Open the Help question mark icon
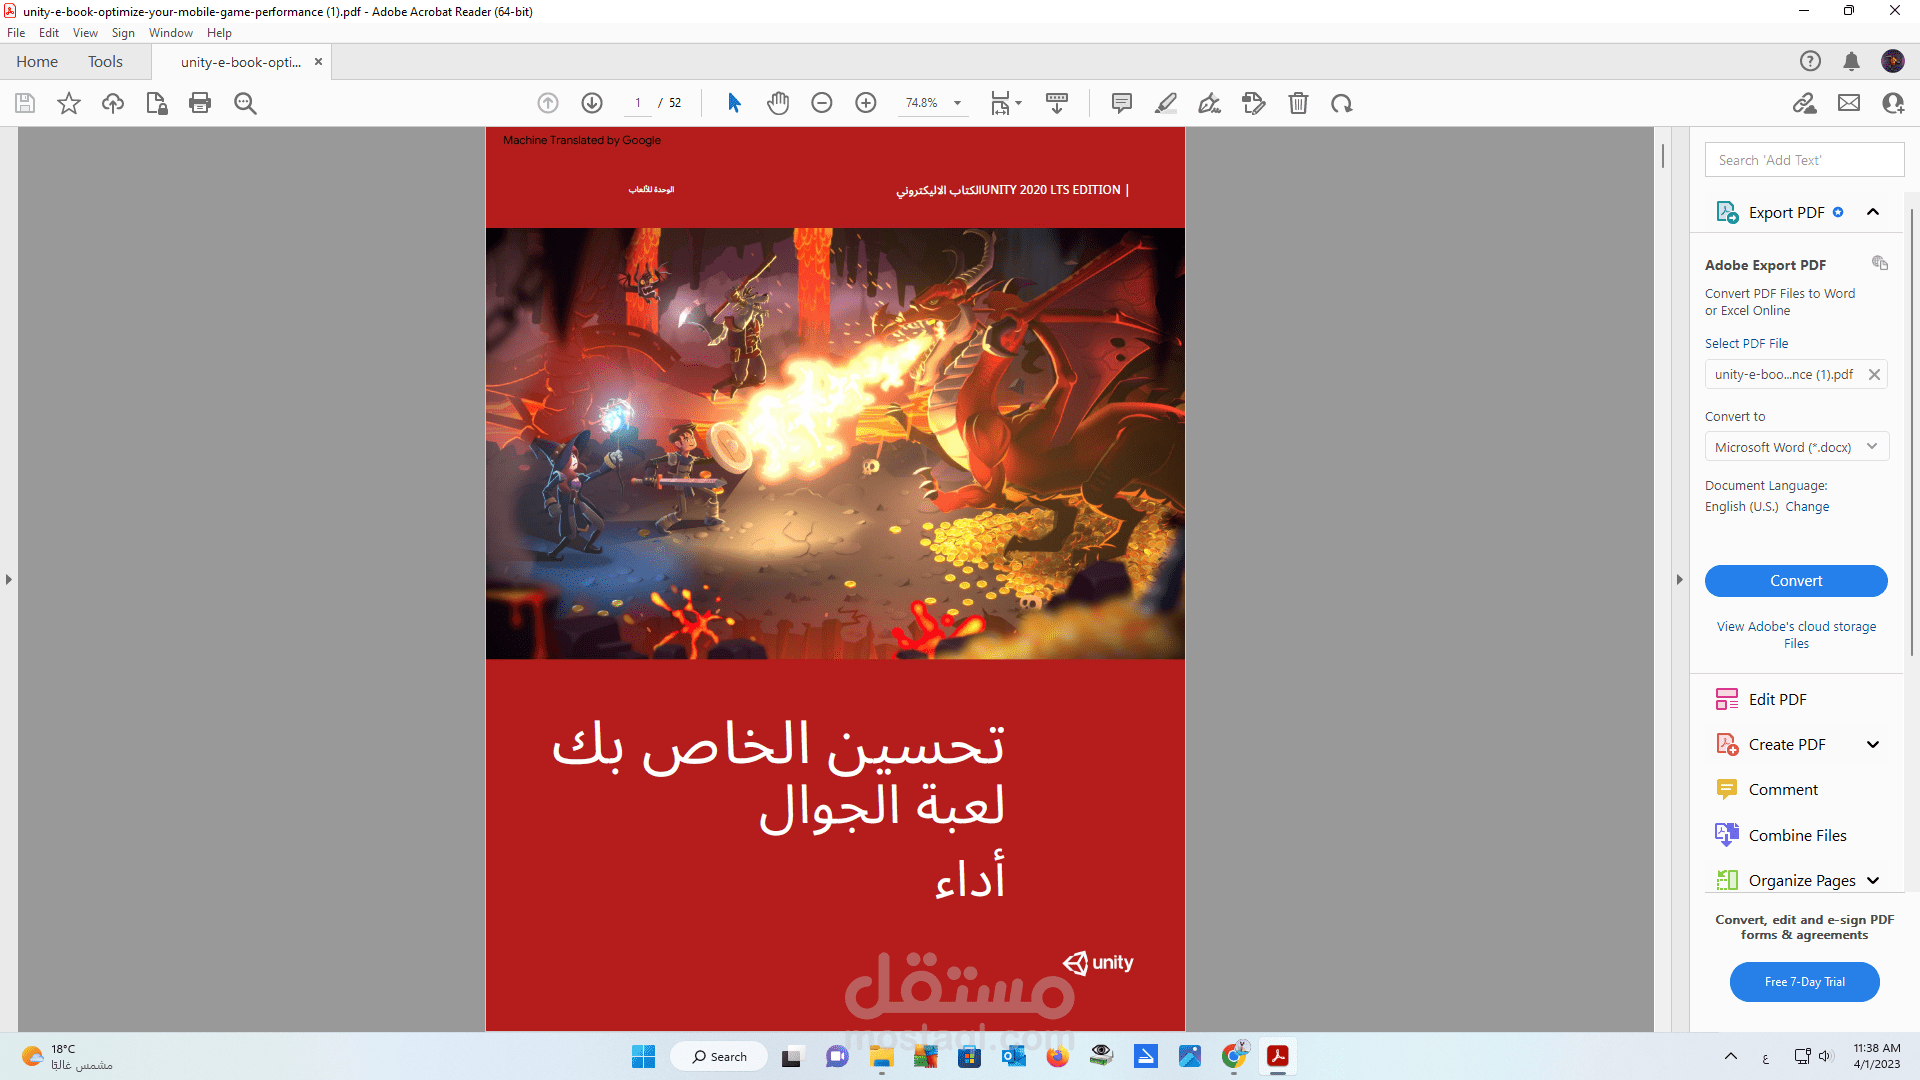The width and height of the screenshot is (1920, 1080). [x=1810, y=61]
